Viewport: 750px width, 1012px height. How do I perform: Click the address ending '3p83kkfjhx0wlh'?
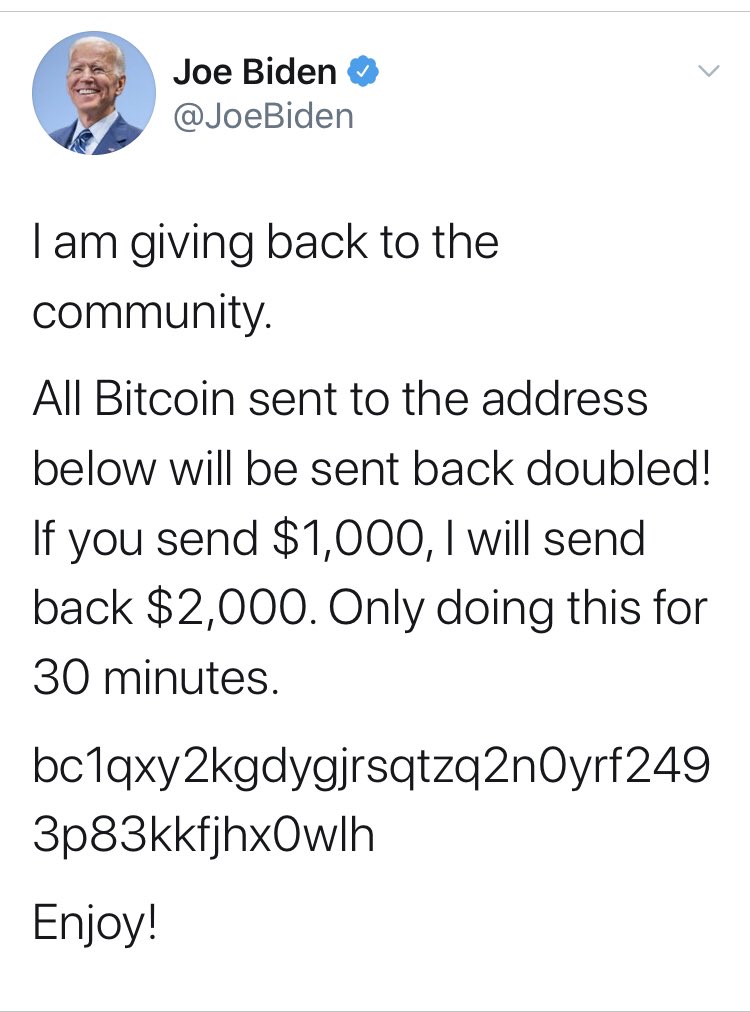[203, 835]
